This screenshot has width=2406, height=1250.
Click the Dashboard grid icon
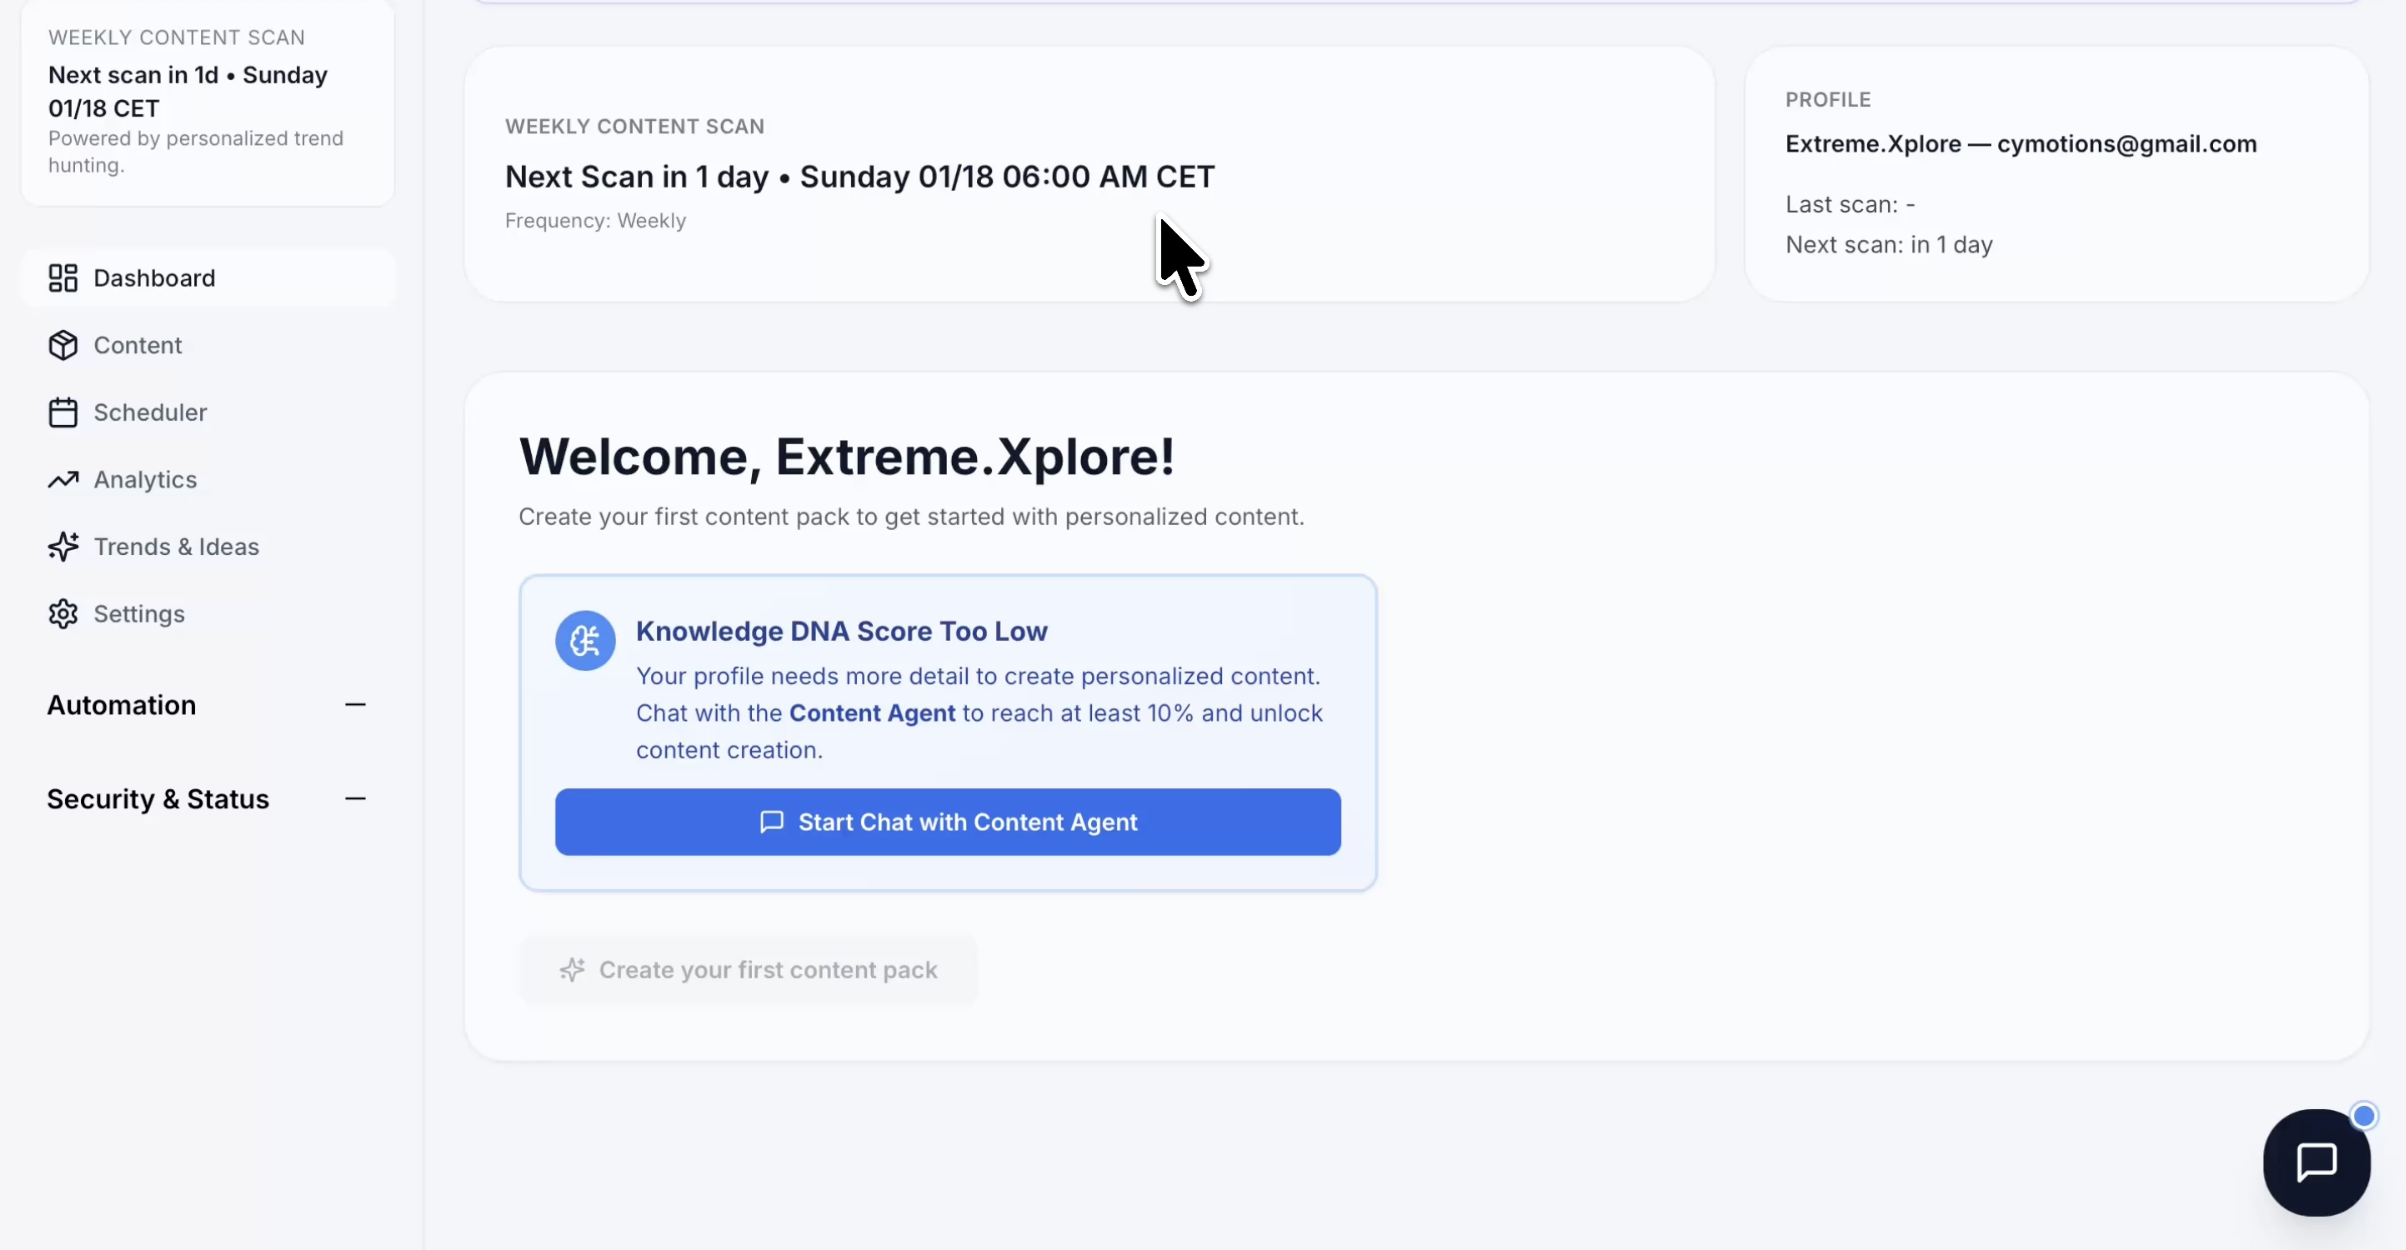click(x=63, y=278)
